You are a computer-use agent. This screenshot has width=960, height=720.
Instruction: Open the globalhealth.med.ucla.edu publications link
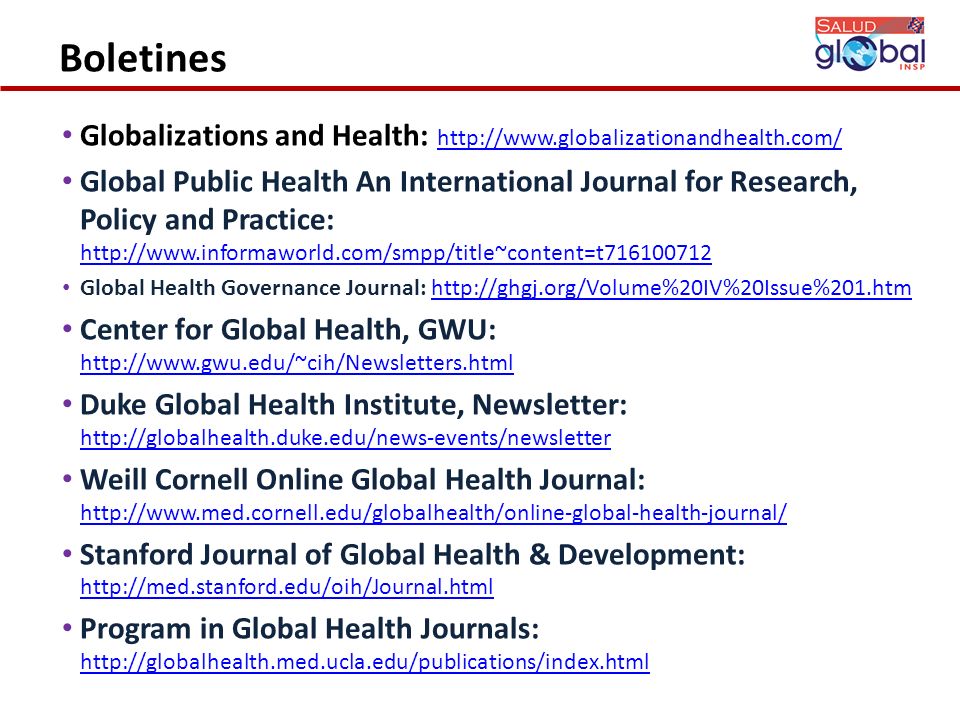pos(364,662)
